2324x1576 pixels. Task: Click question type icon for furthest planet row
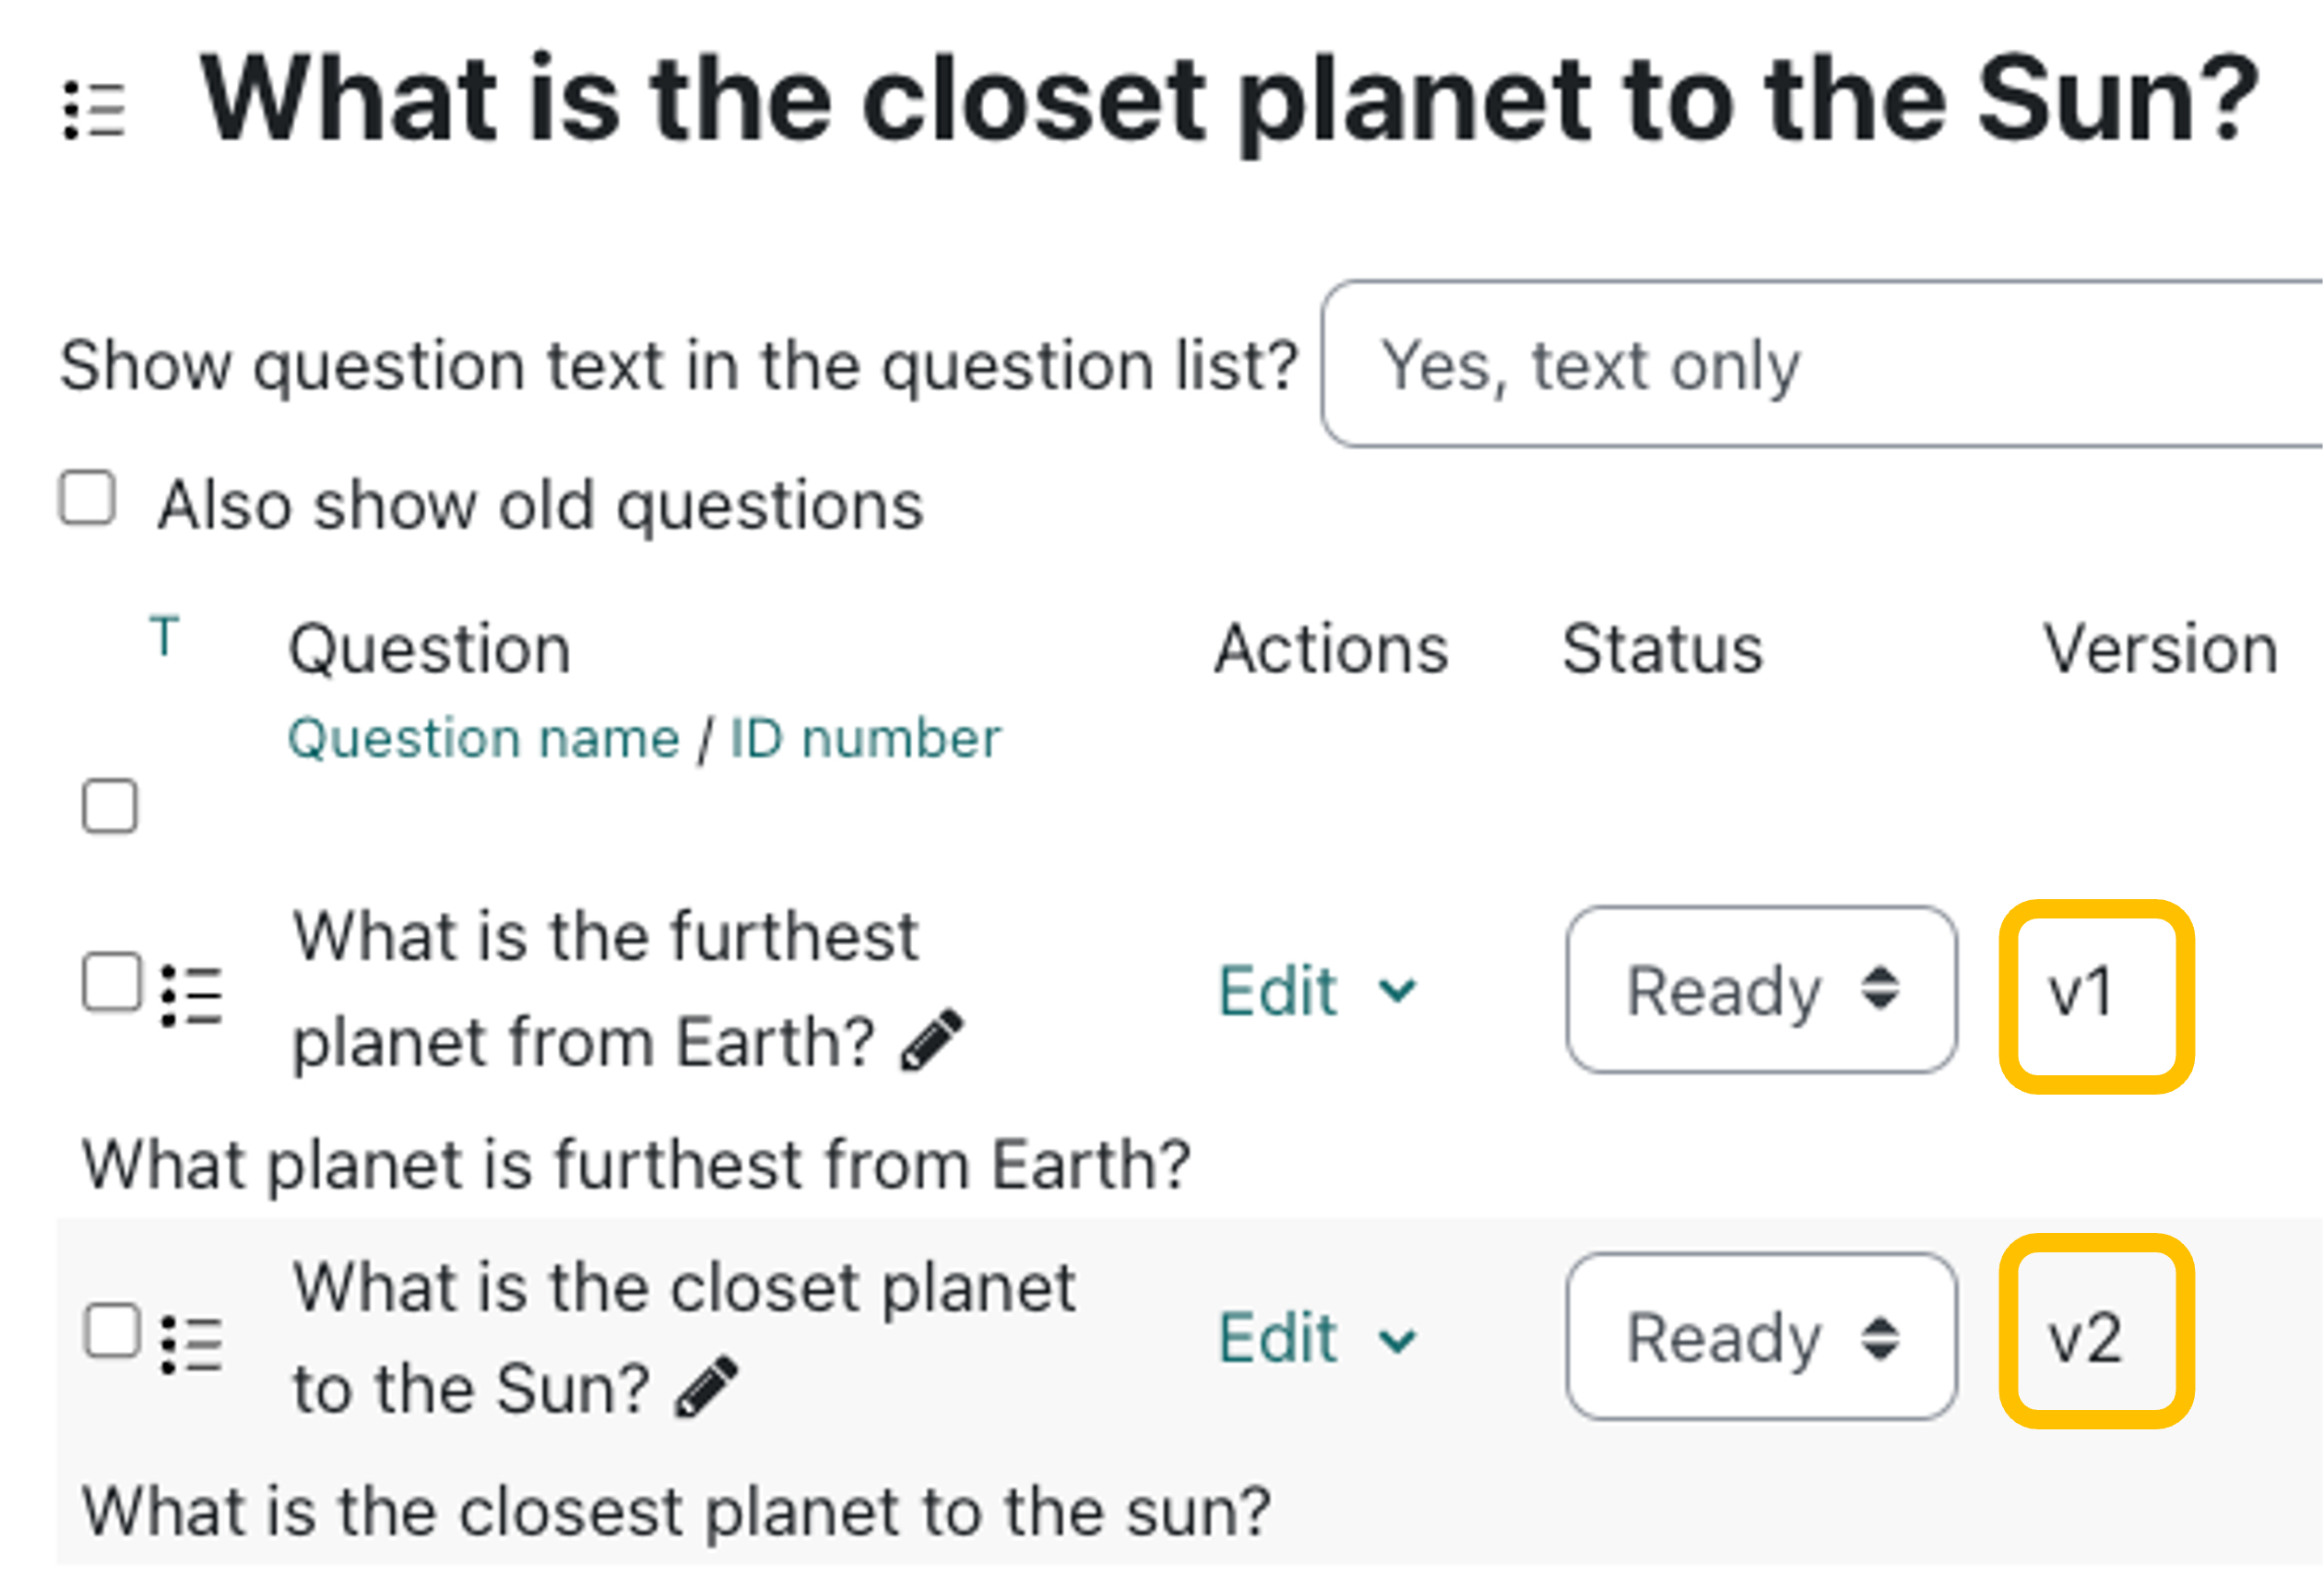[x=191, y=996]
